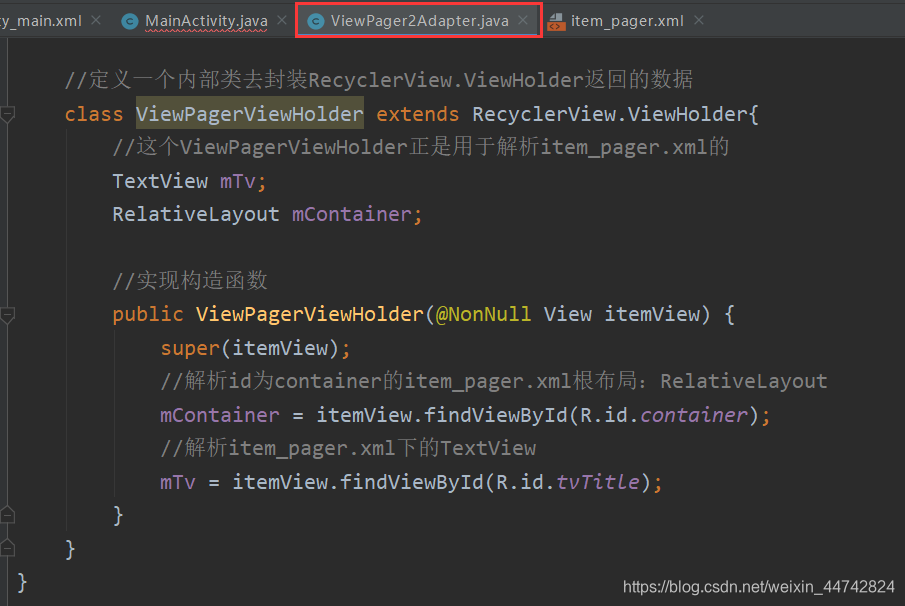The image size is (905, 606).
Task: Switch to the MainActivity.java tab
Action: coord(206,21)
